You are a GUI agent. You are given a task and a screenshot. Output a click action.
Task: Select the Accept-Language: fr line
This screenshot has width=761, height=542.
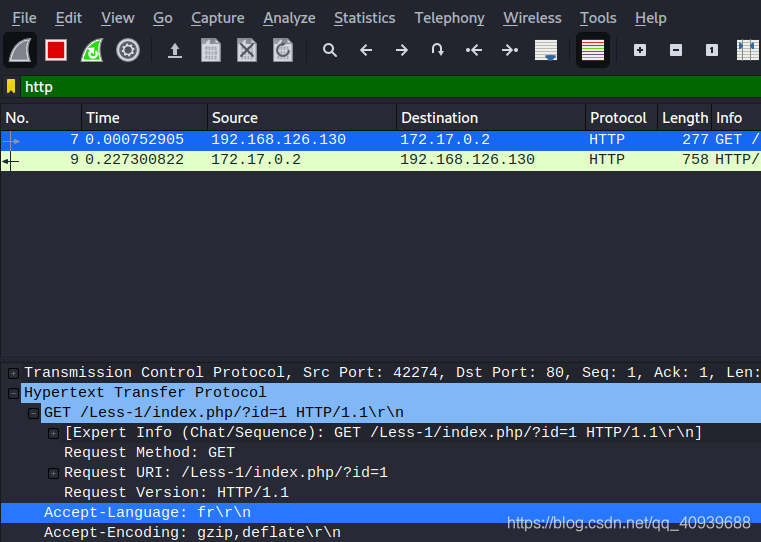pyautogui.click(x=380, y=513)
